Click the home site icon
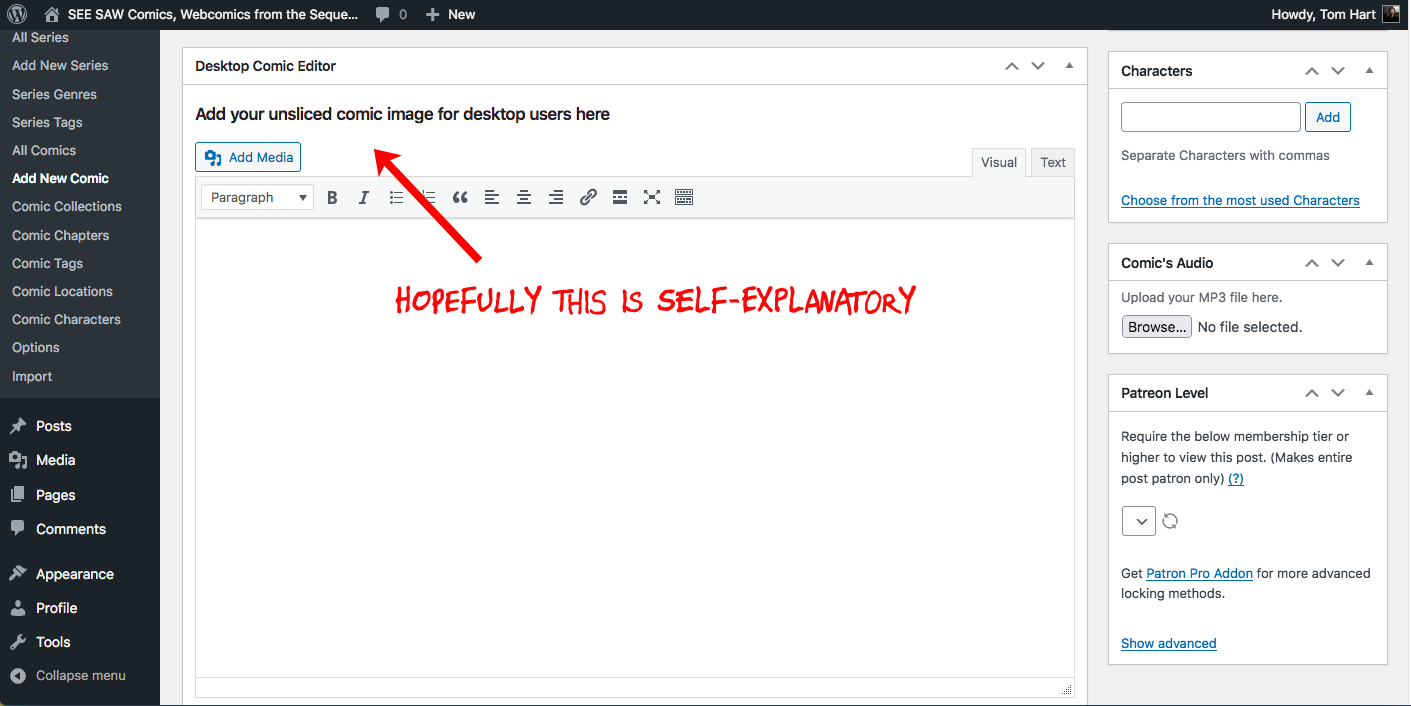This screenshot has height=706, width=1411. [x=52, y=14]
